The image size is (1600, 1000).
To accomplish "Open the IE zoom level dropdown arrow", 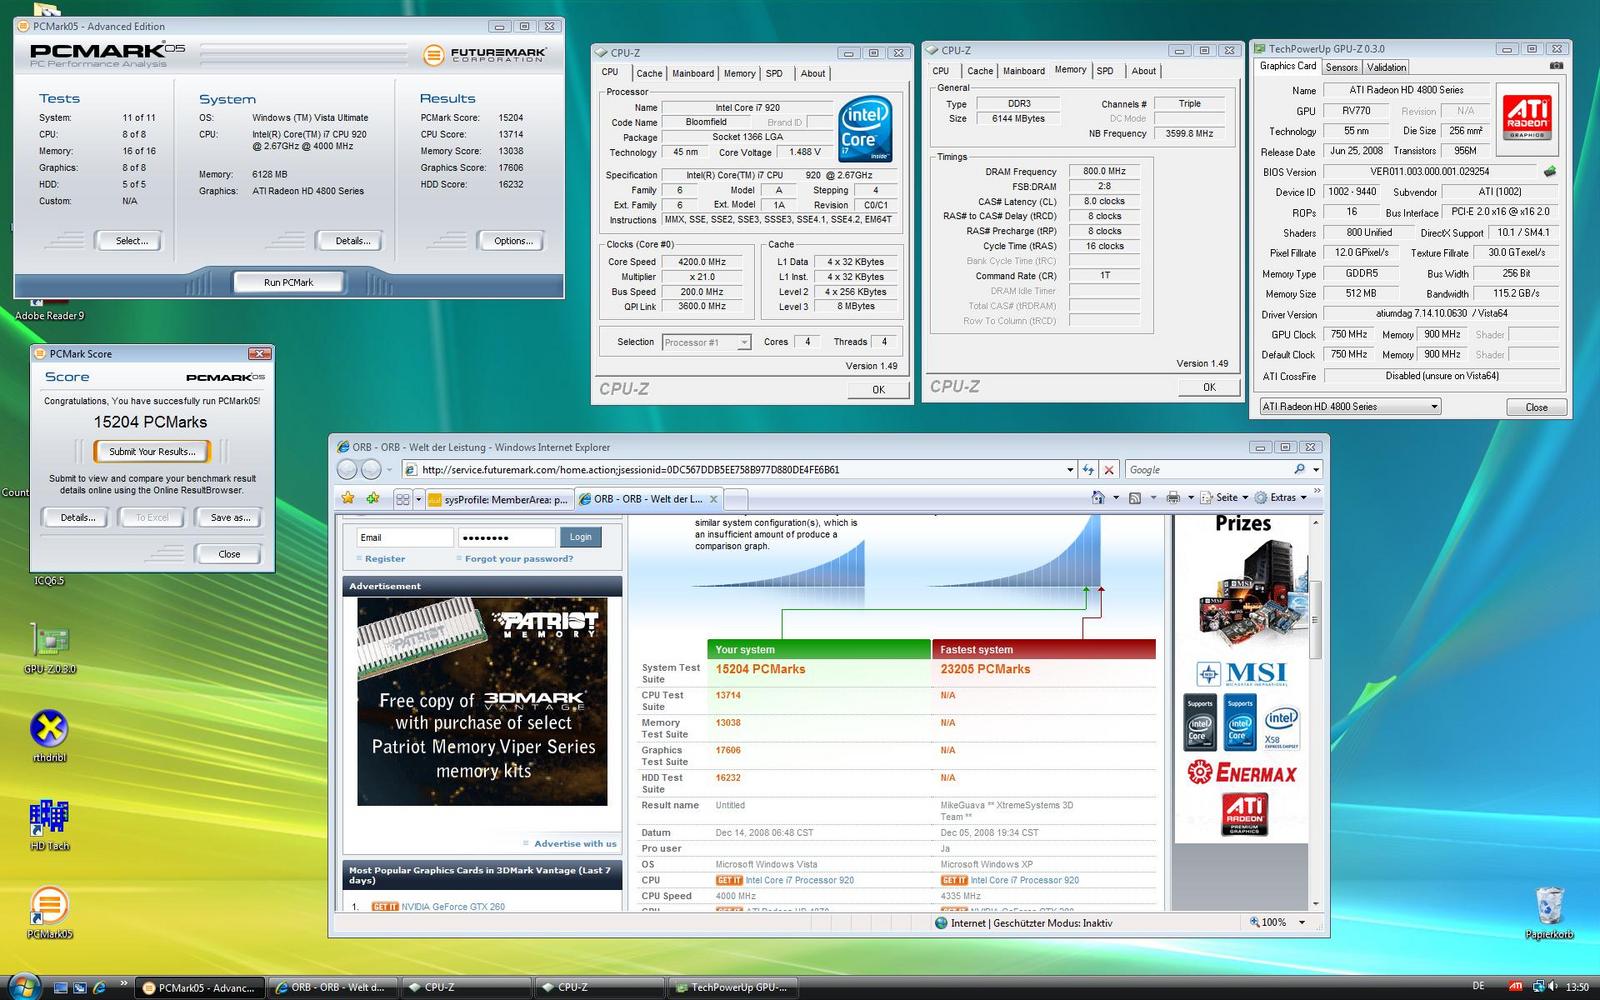I will pos(1301,923).
